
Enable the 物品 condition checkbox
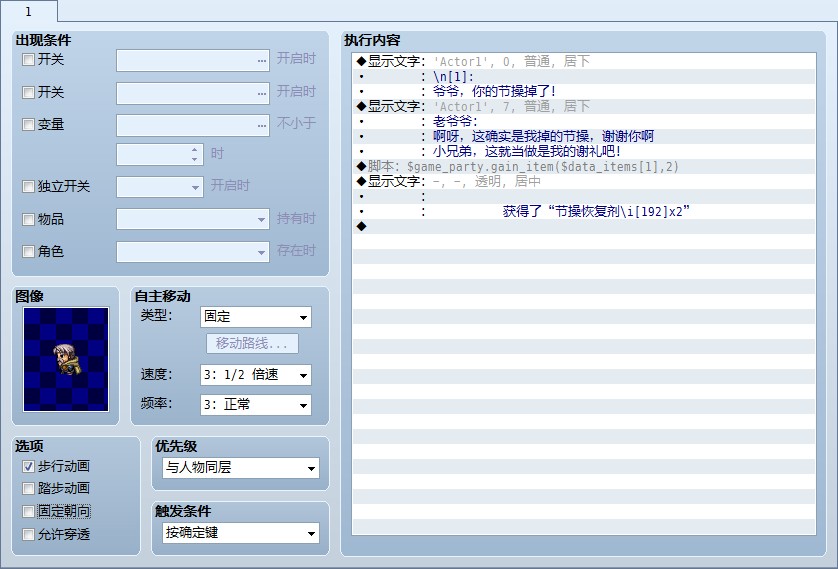(28, 219)
